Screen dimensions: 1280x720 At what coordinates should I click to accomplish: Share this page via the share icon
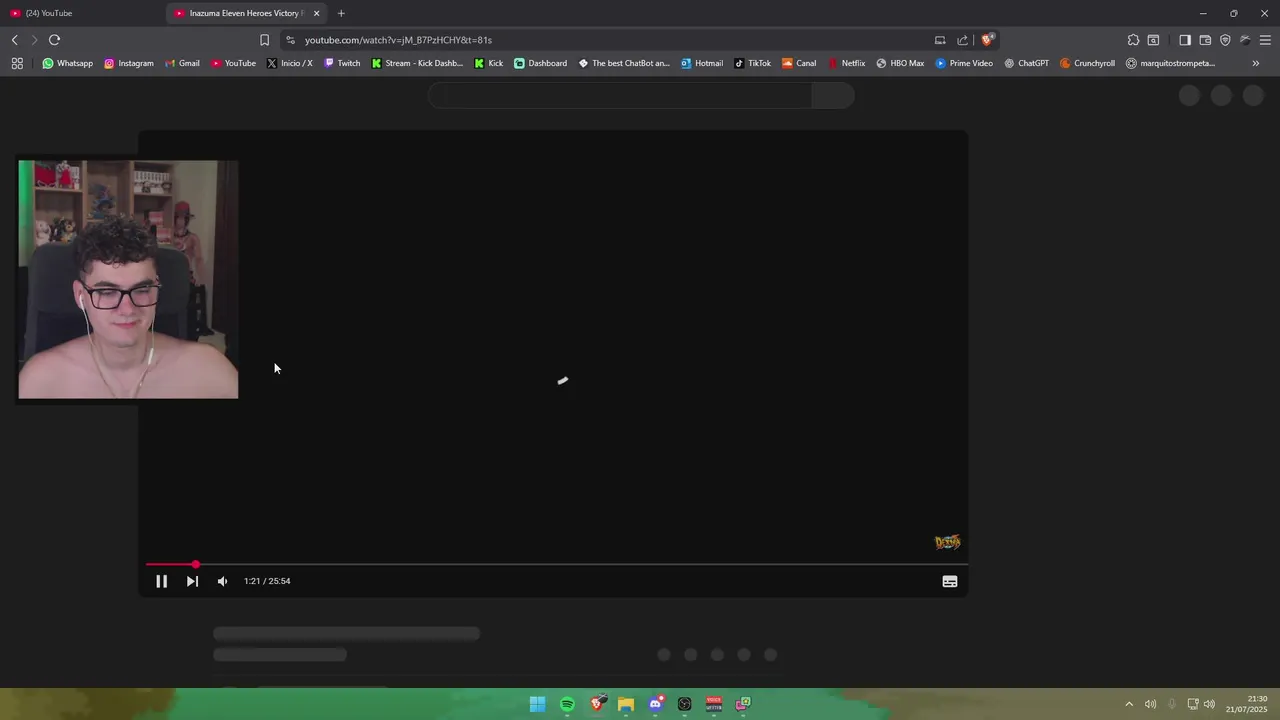click(962, 40)
